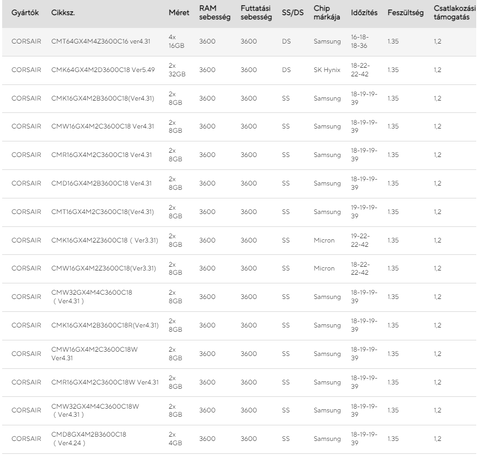
Task: Select part number CMW16GX4M2Z3600C18(Ver3.31)
Action: pos(103,268)
